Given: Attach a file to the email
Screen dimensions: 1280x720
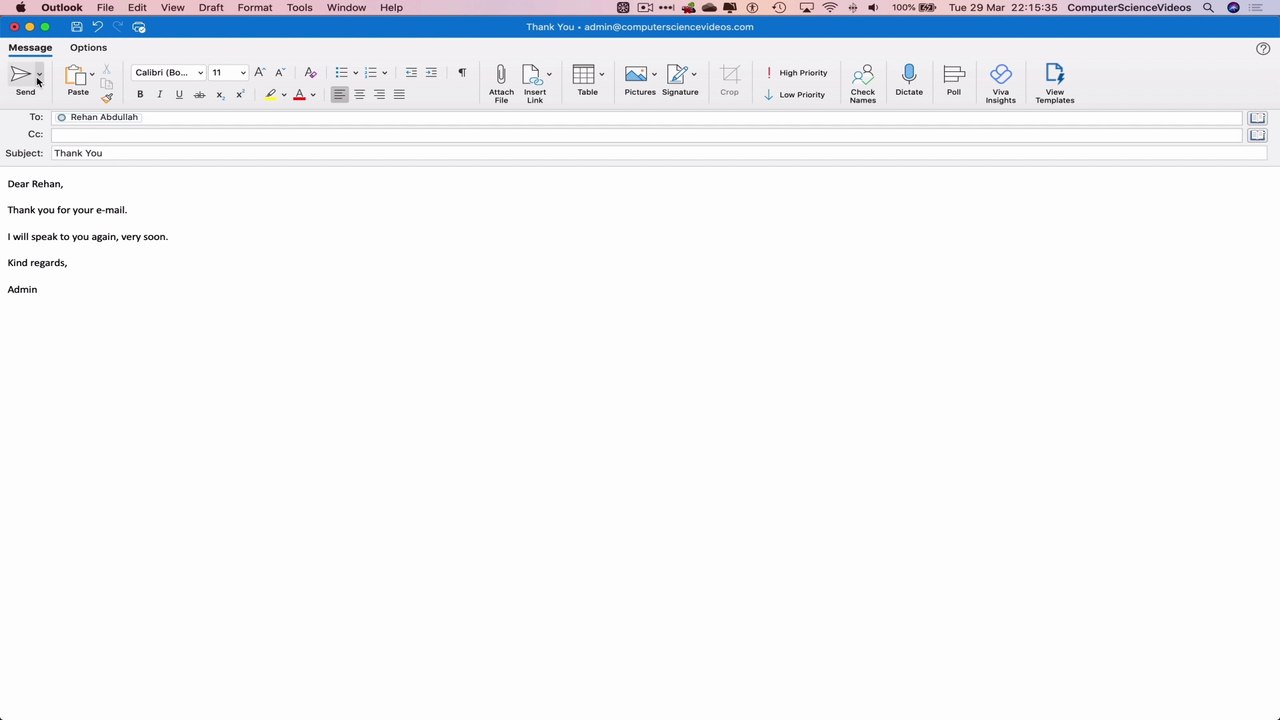Looking at the screenshot, I should 501,84.
